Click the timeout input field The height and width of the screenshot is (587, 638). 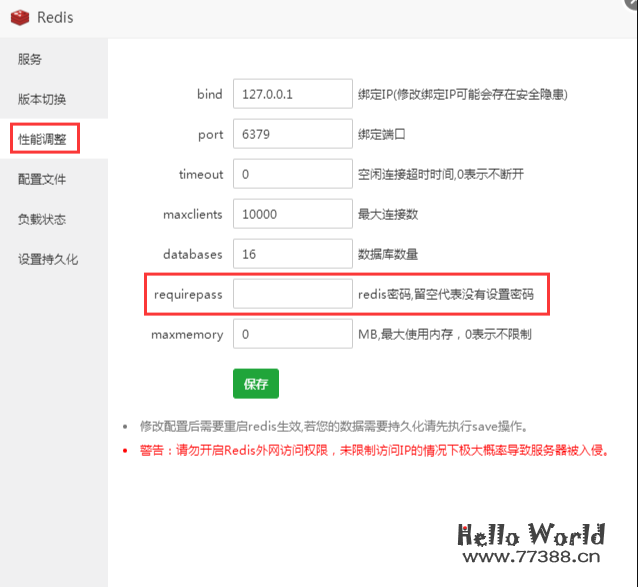click(x=293, y=174)
